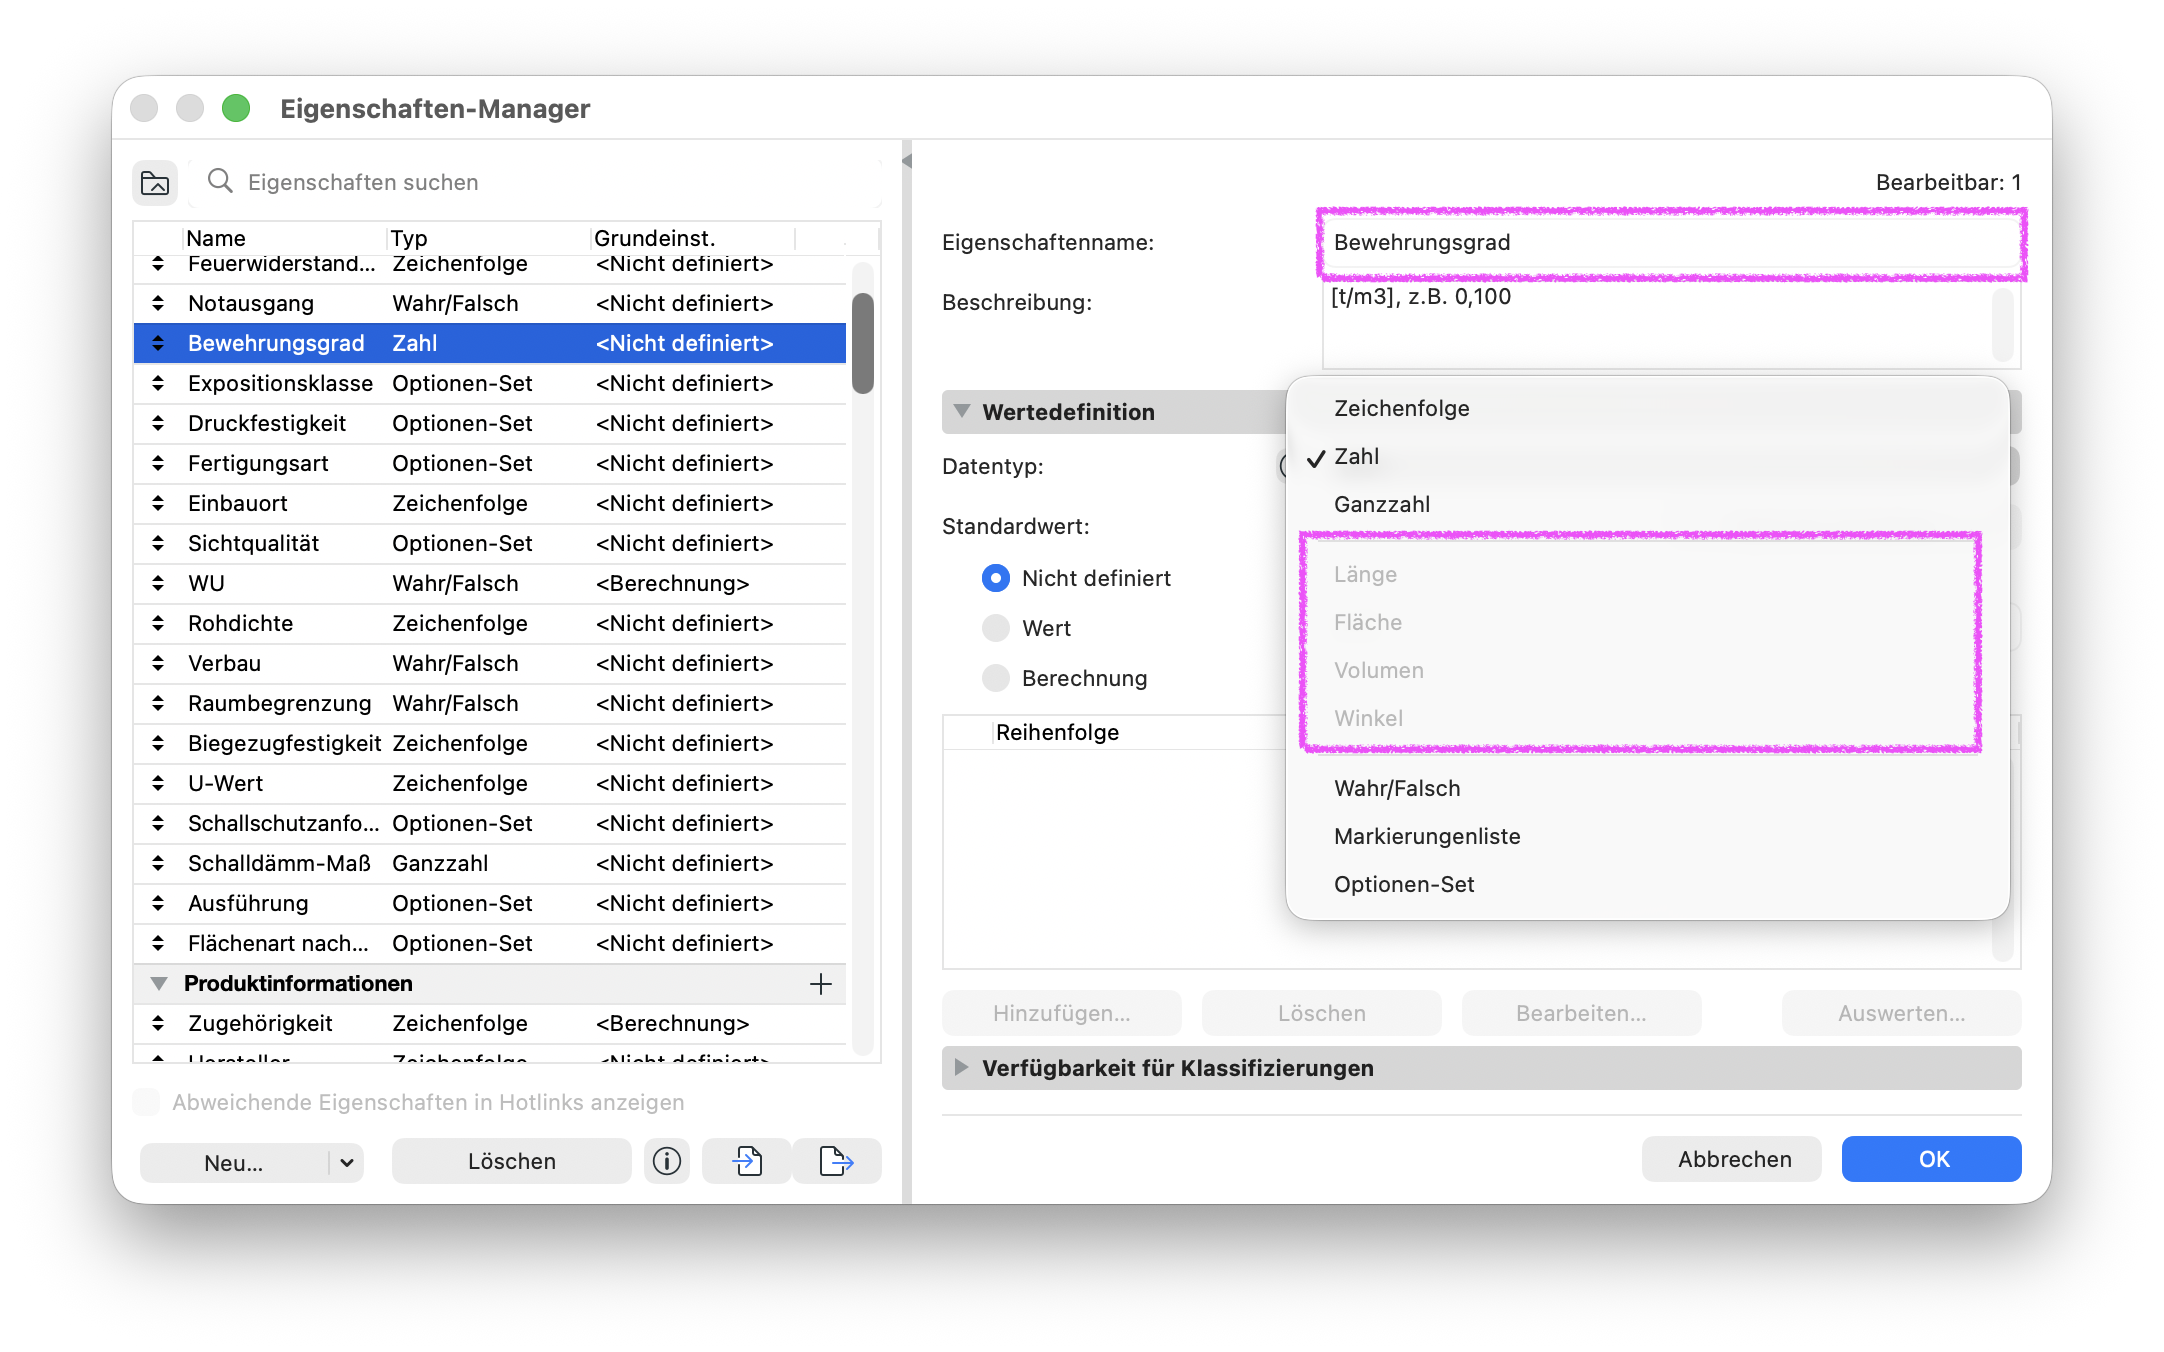Click reorder handle of Expositionsklasse row
The image size is (2164, 1352).
(x=158, y=383)
